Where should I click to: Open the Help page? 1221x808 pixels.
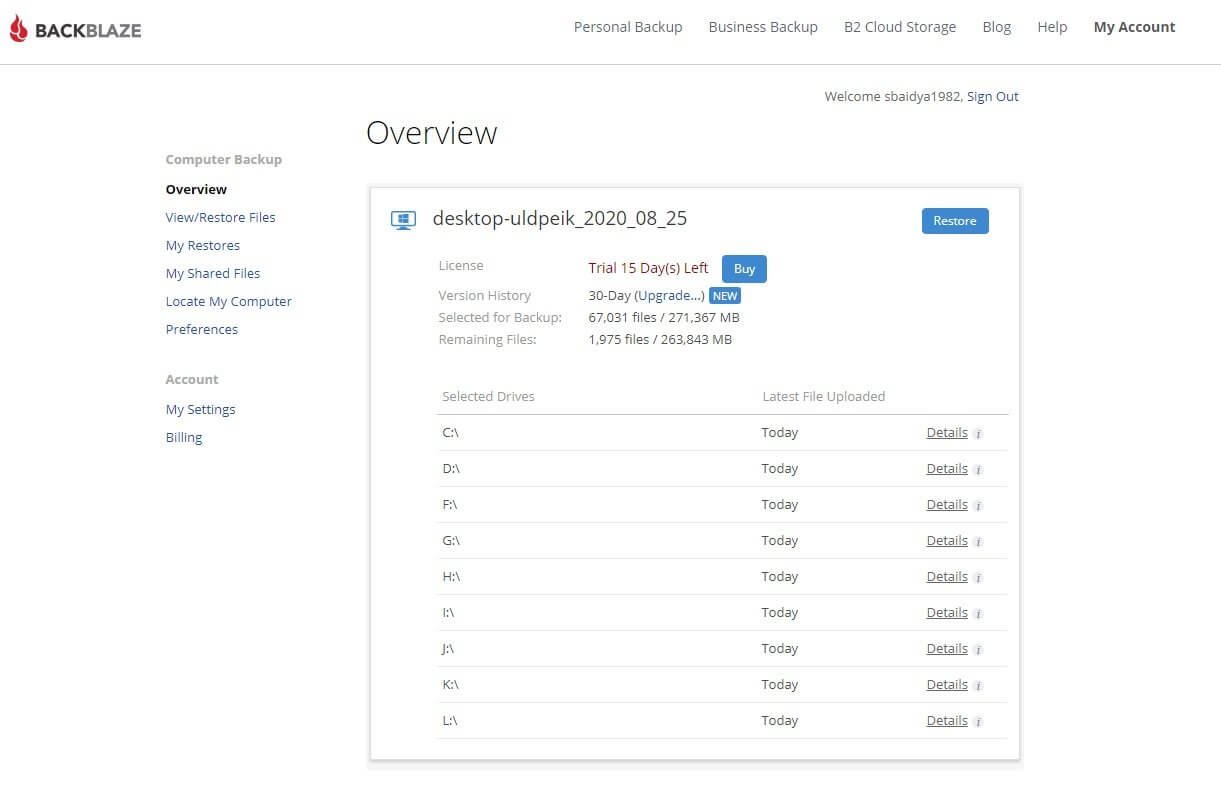tap(1052, 27)
